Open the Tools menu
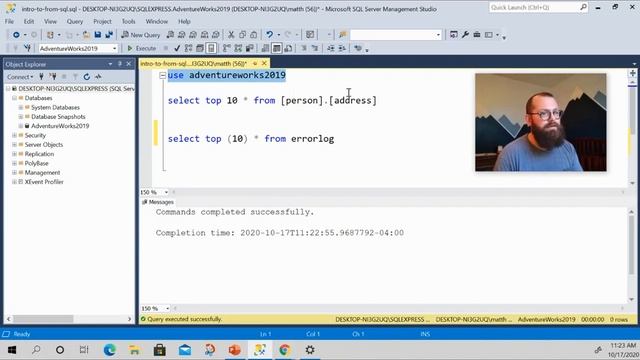 click(x=129, y=21)
